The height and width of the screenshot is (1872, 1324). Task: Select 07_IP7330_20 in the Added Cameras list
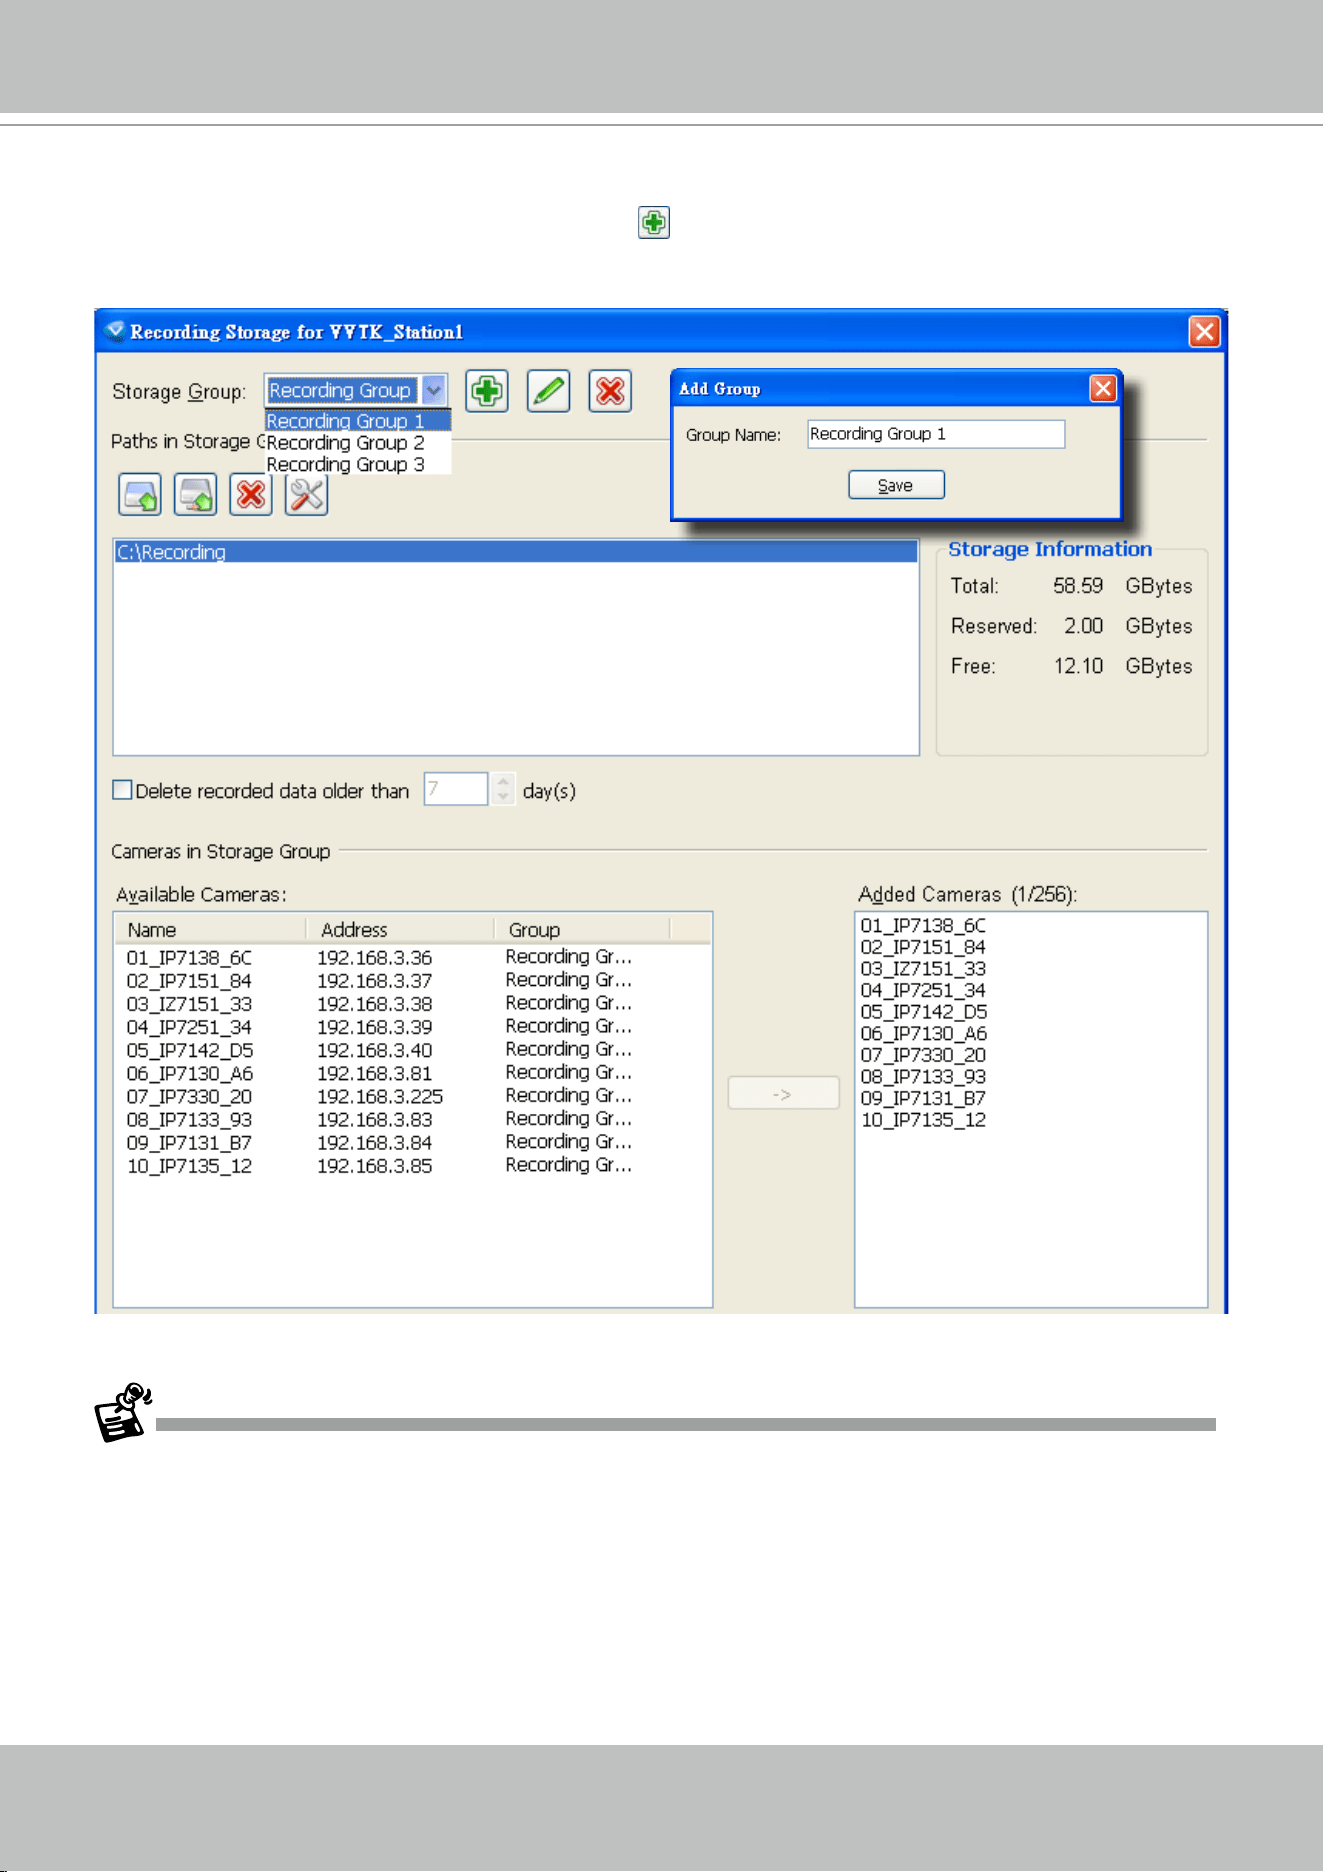tap(923, 1055)
